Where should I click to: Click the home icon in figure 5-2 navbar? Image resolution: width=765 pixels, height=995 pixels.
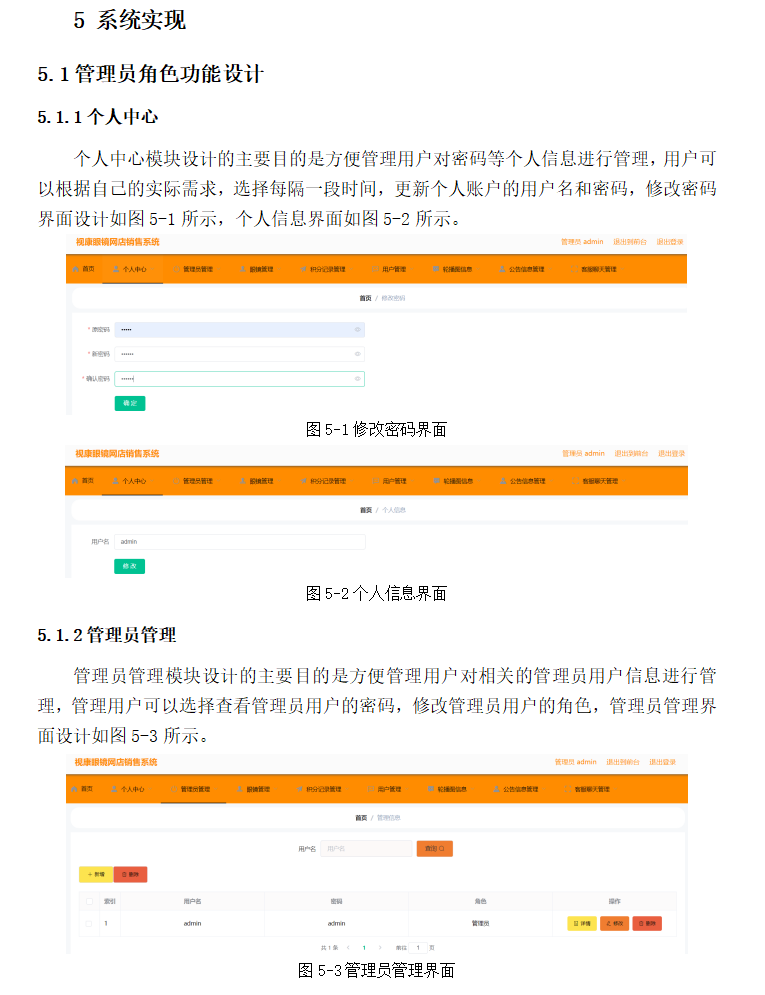pos(75,481)
